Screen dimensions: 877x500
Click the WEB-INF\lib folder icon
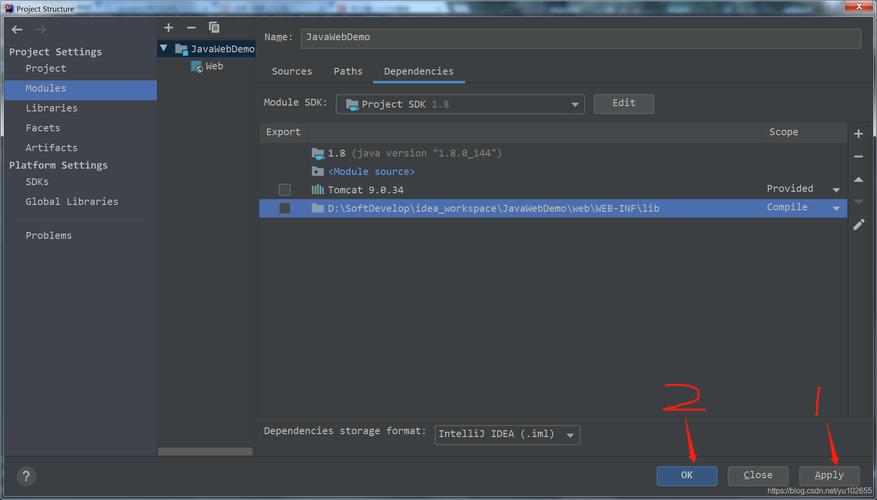[x=318, y=208]
